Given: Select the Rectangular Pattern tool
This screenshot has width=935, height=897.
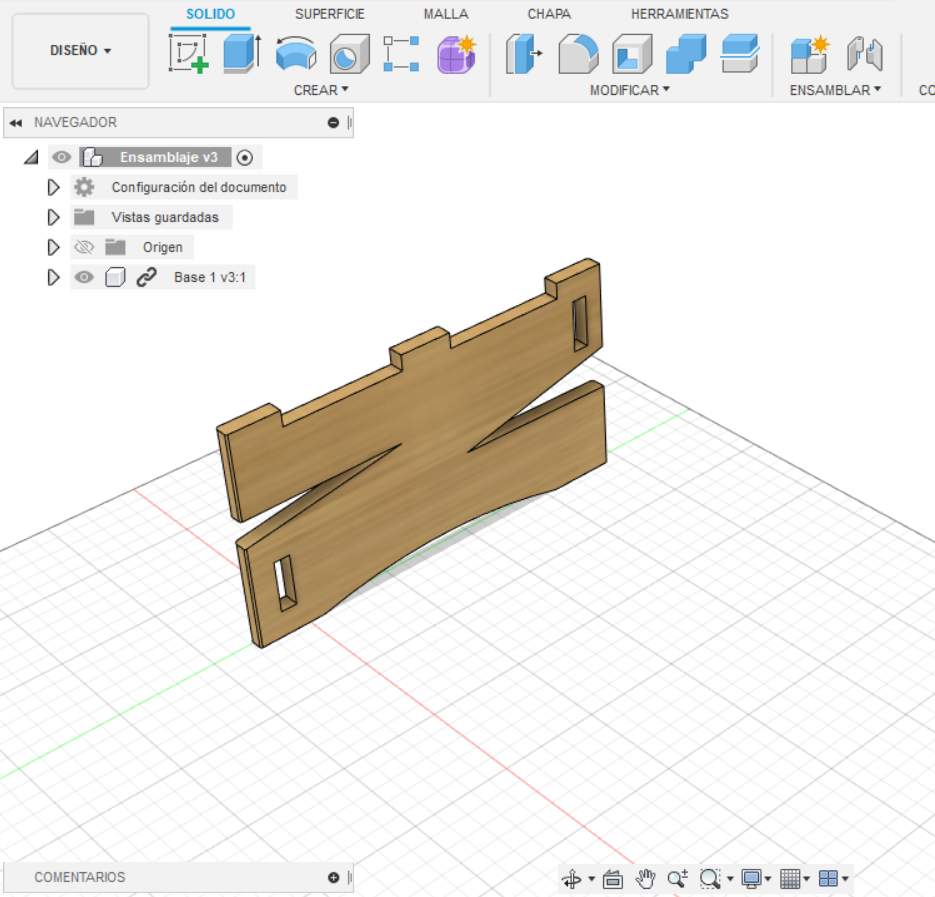Looking at the screenshot, I should 401,54.
